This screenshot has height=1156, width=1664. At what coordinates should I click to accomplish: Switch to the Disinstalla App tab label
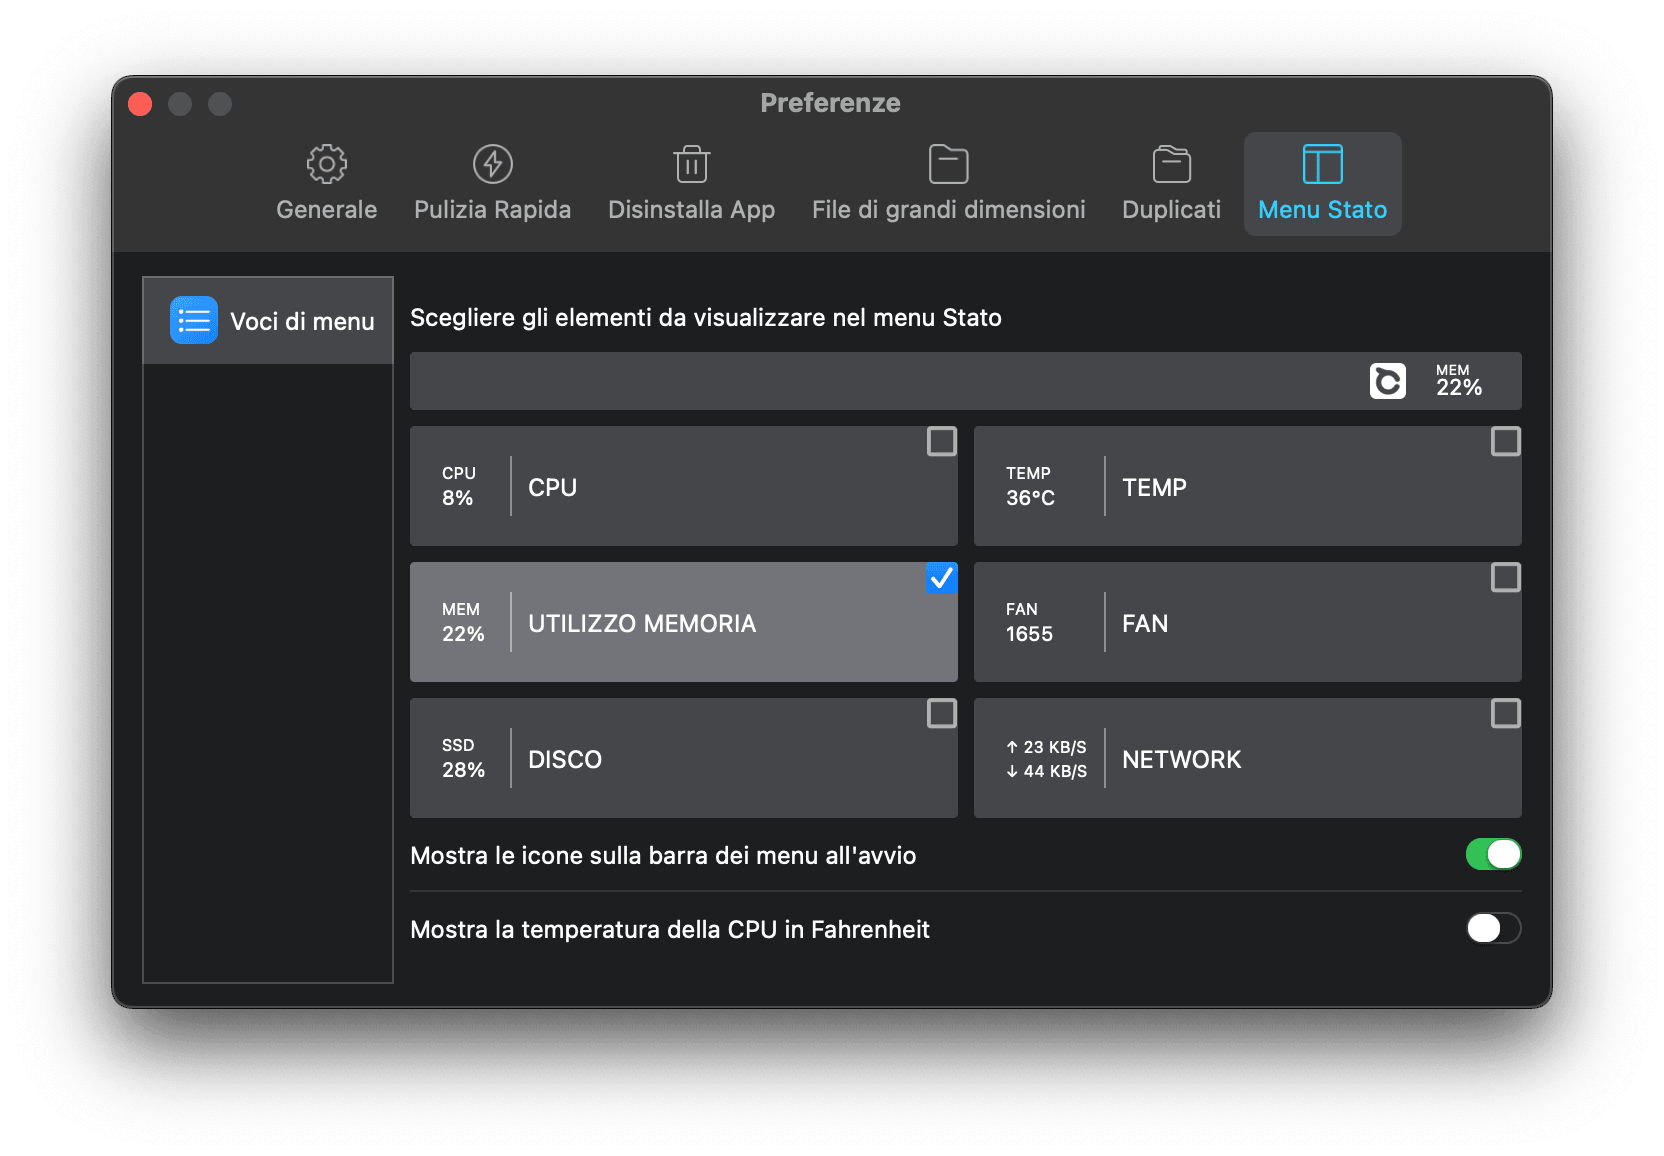click(x=691, y=210)
